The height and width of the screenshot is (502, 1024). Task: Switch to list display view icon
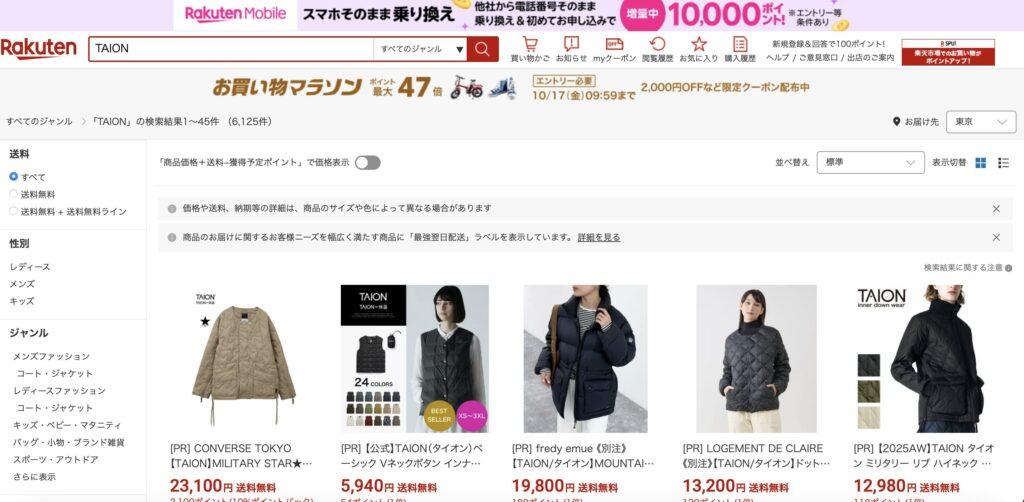click(x=1004, y=163)
